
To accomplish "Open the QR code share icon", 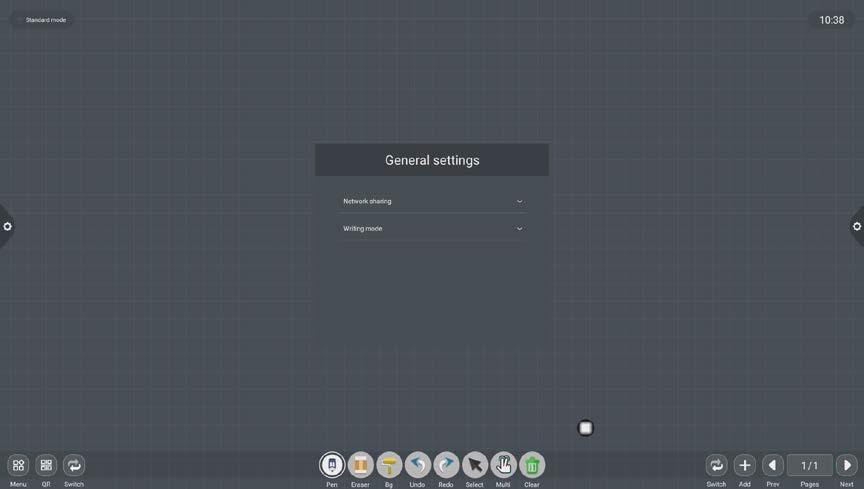I will click(46, 465).
